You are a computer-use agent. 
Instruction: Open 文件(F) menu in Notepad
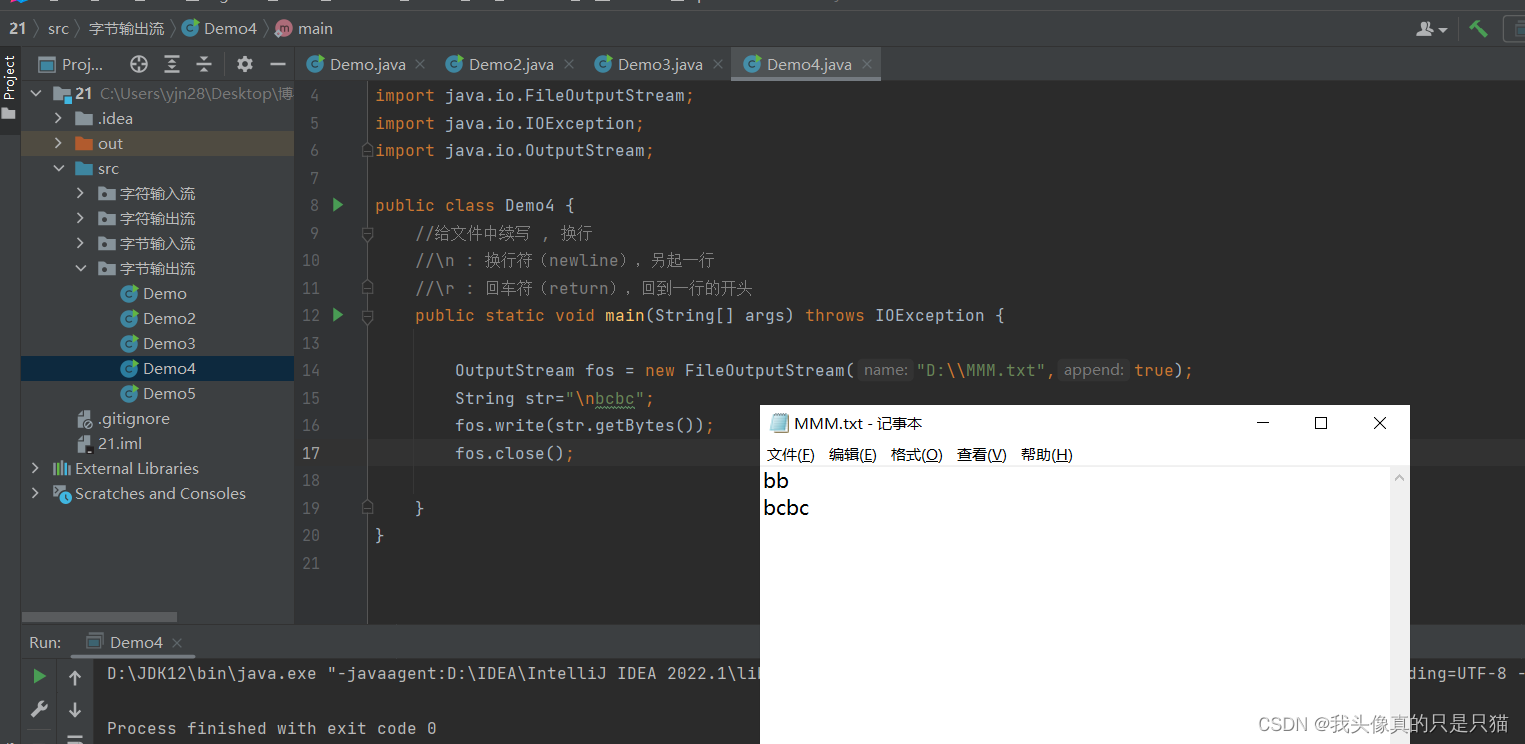pos(790,455)
